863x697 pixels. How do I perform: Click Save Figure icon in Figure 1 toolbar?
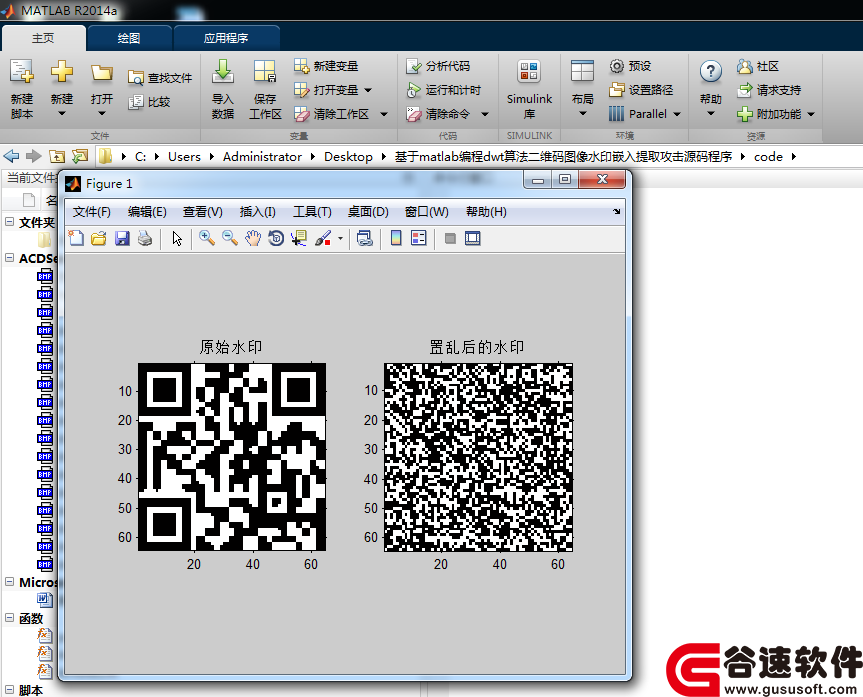coord(122,238)
